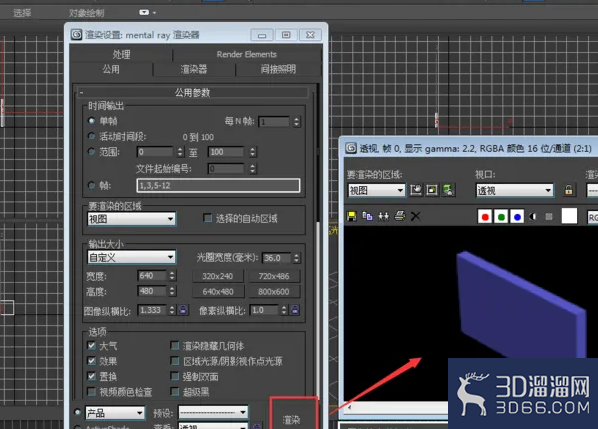
Task: Click the auto region selected icon
Action: [x=432, y=190]
